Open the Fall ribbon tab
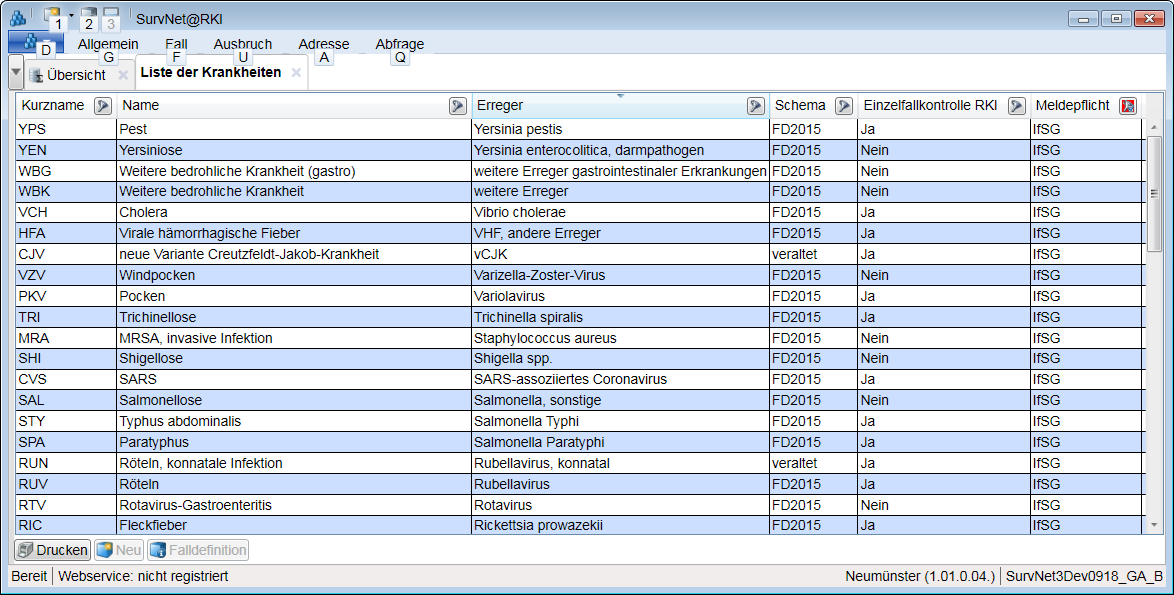Image resolution: width=1174 pixels, height=595 pixels. coord(176,44)
